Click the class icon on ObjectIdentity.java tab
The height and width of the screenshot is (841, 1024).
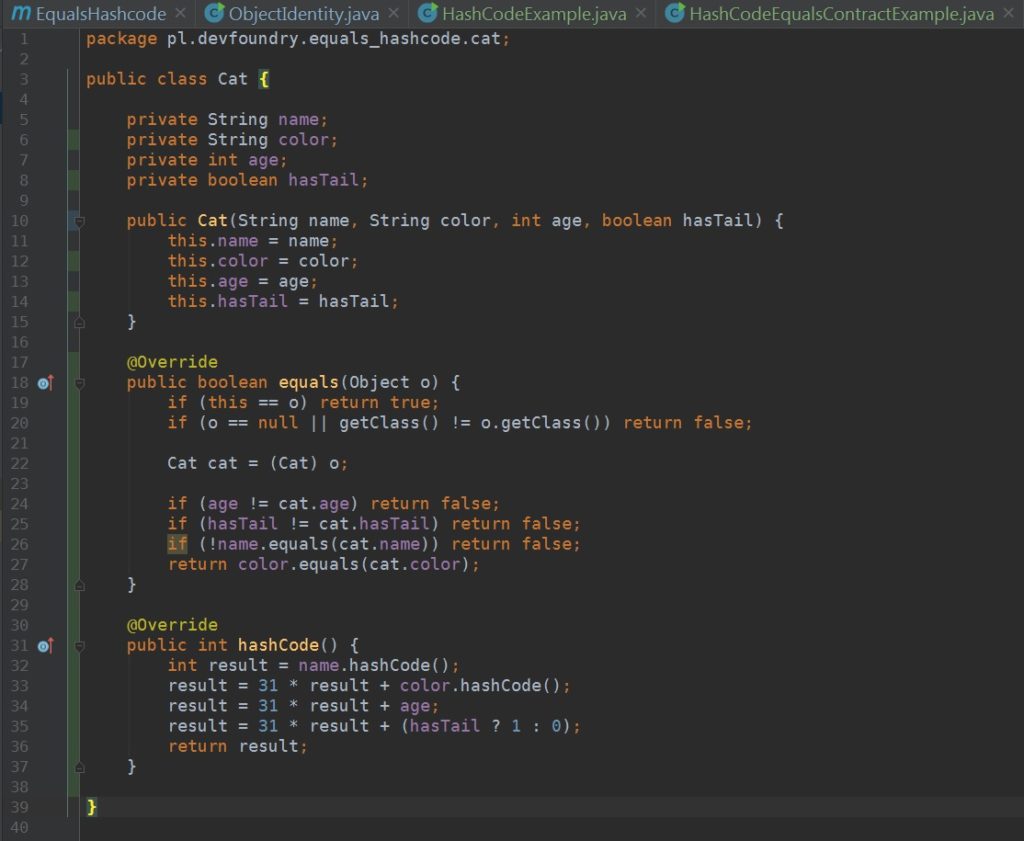(214, 12)
